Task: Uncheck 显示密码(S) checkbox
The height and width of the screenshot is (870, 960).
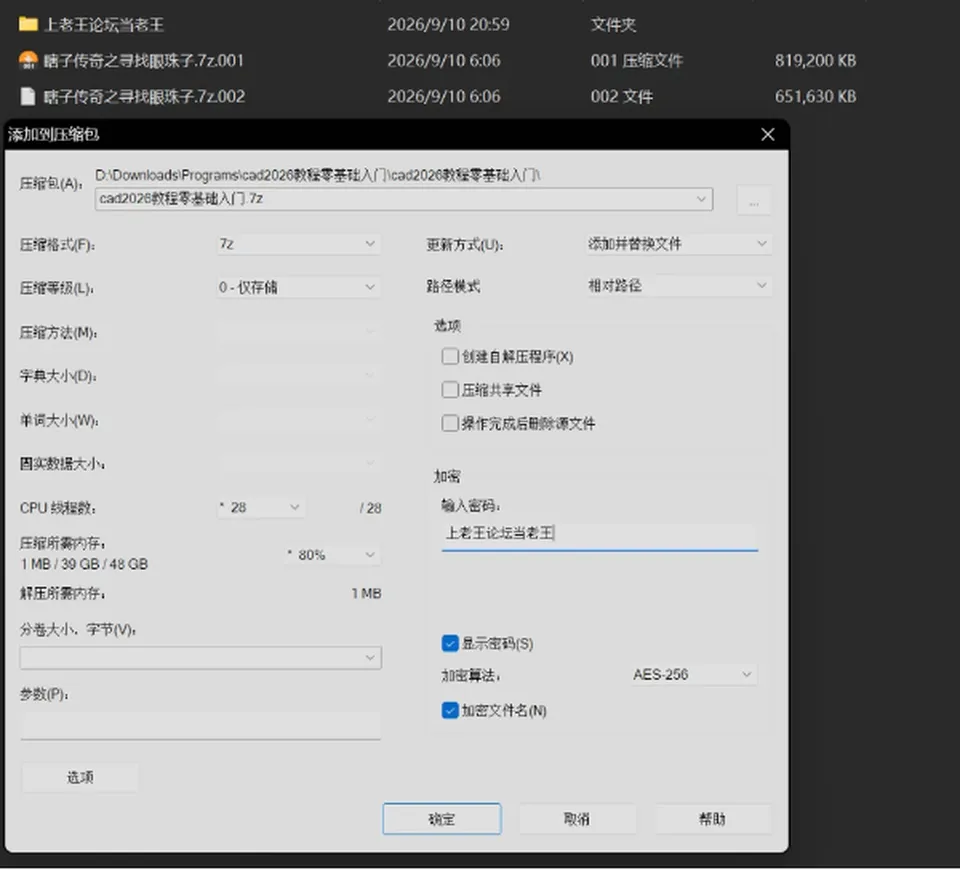Action: click(x=450, y=643)
